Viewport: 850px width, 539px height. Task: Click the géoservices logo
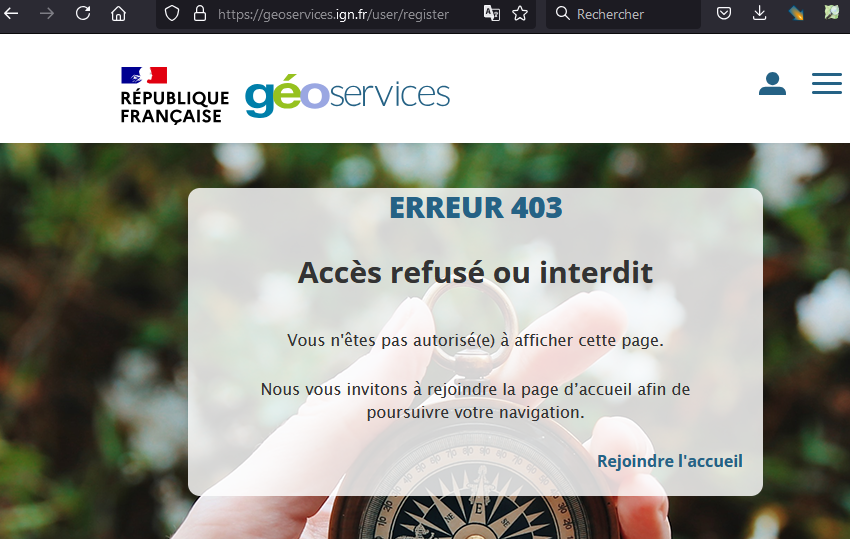point(347,95)
